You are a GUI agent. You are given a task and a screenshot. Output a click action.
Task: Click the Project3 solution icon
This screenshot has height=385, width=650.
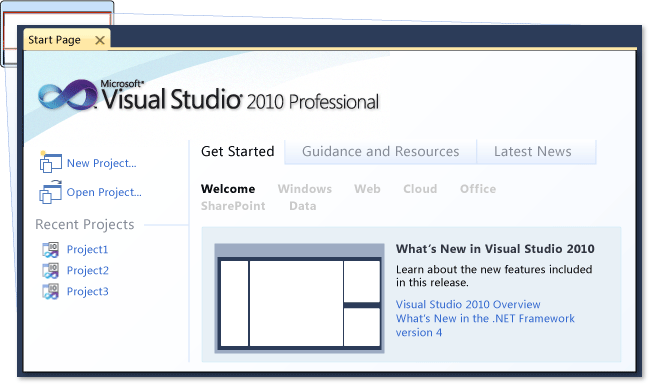51,291
